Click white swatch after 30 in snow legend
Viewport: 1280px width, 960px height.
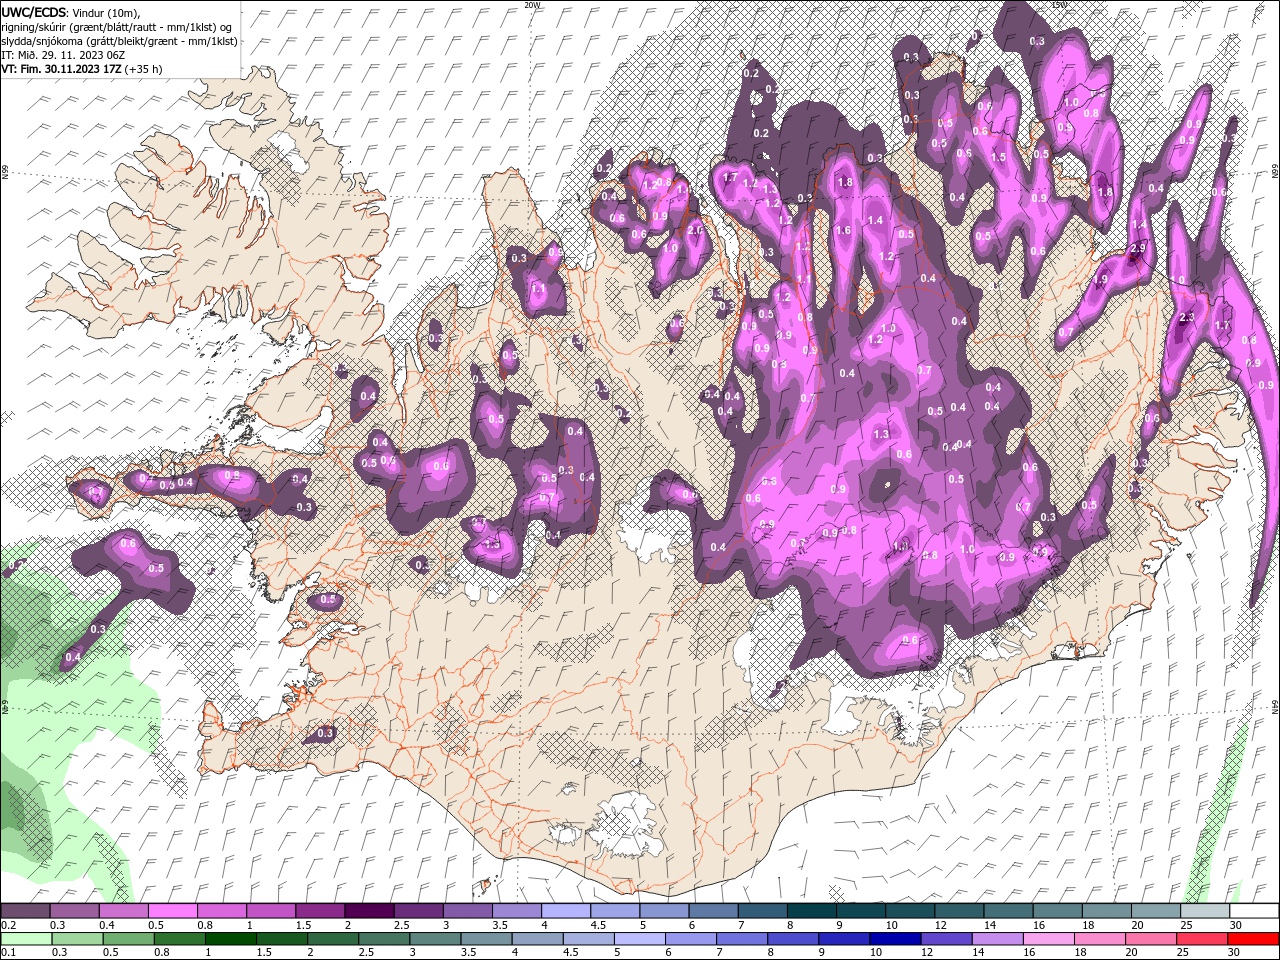click(1254, 911)
